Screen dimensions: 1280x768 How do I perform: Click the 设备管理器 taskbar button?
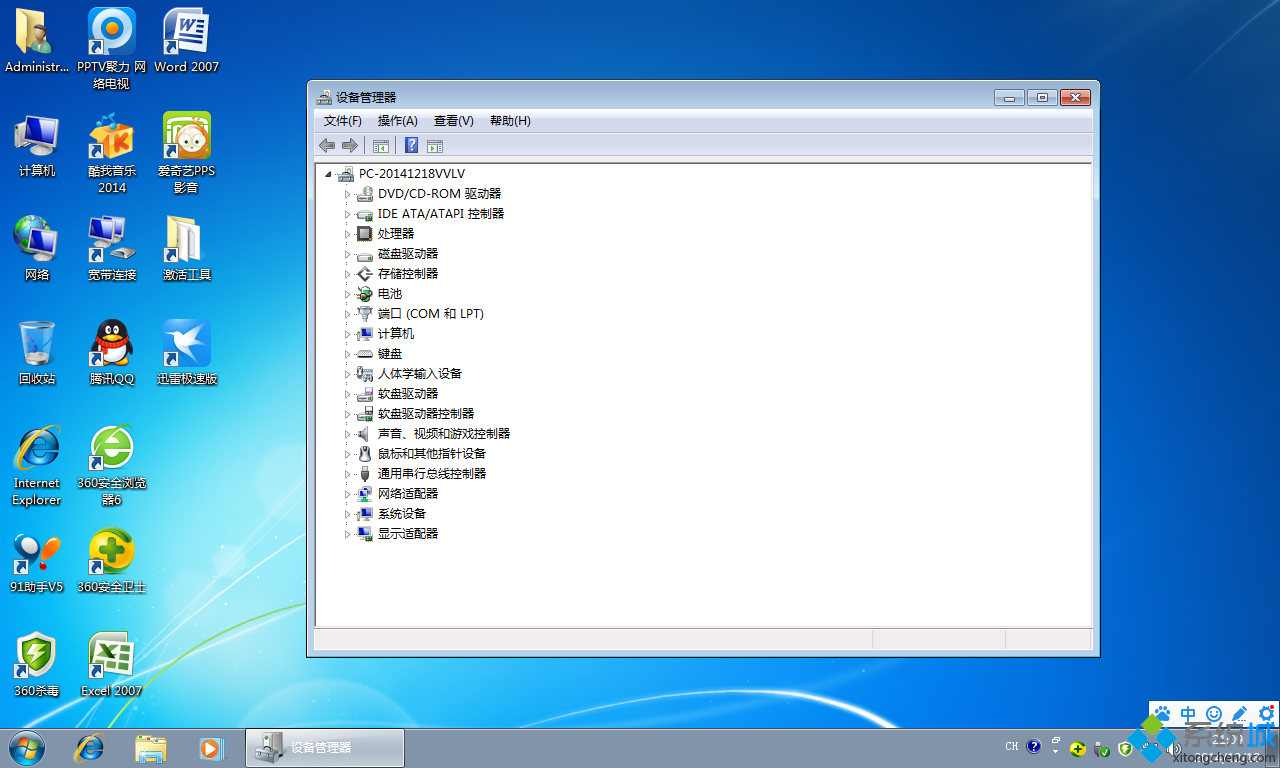[x=325, y=748]
